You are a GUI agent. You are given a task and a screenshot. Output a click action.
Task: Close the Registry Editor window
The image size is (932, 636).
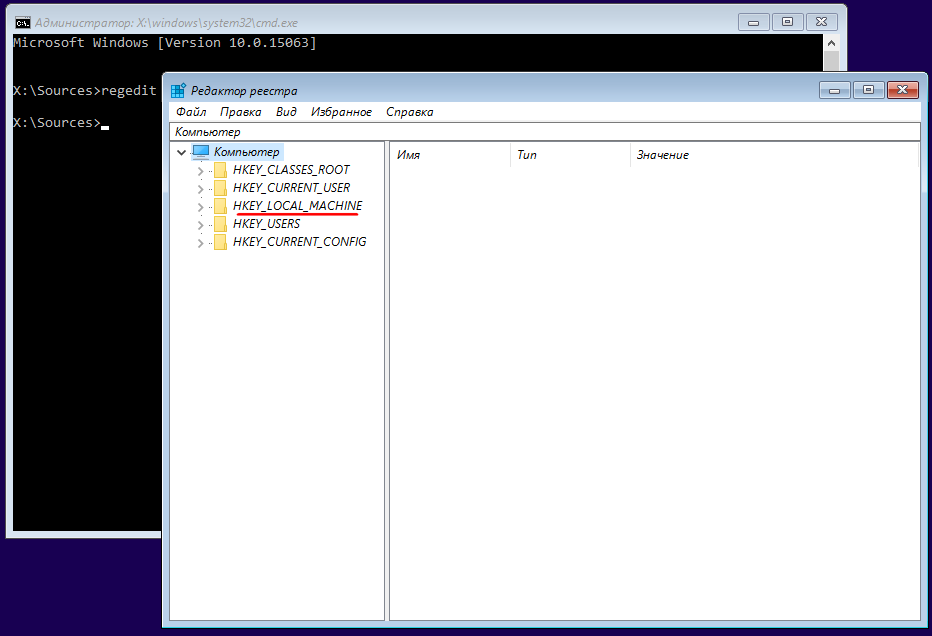(x=903, y=90)
